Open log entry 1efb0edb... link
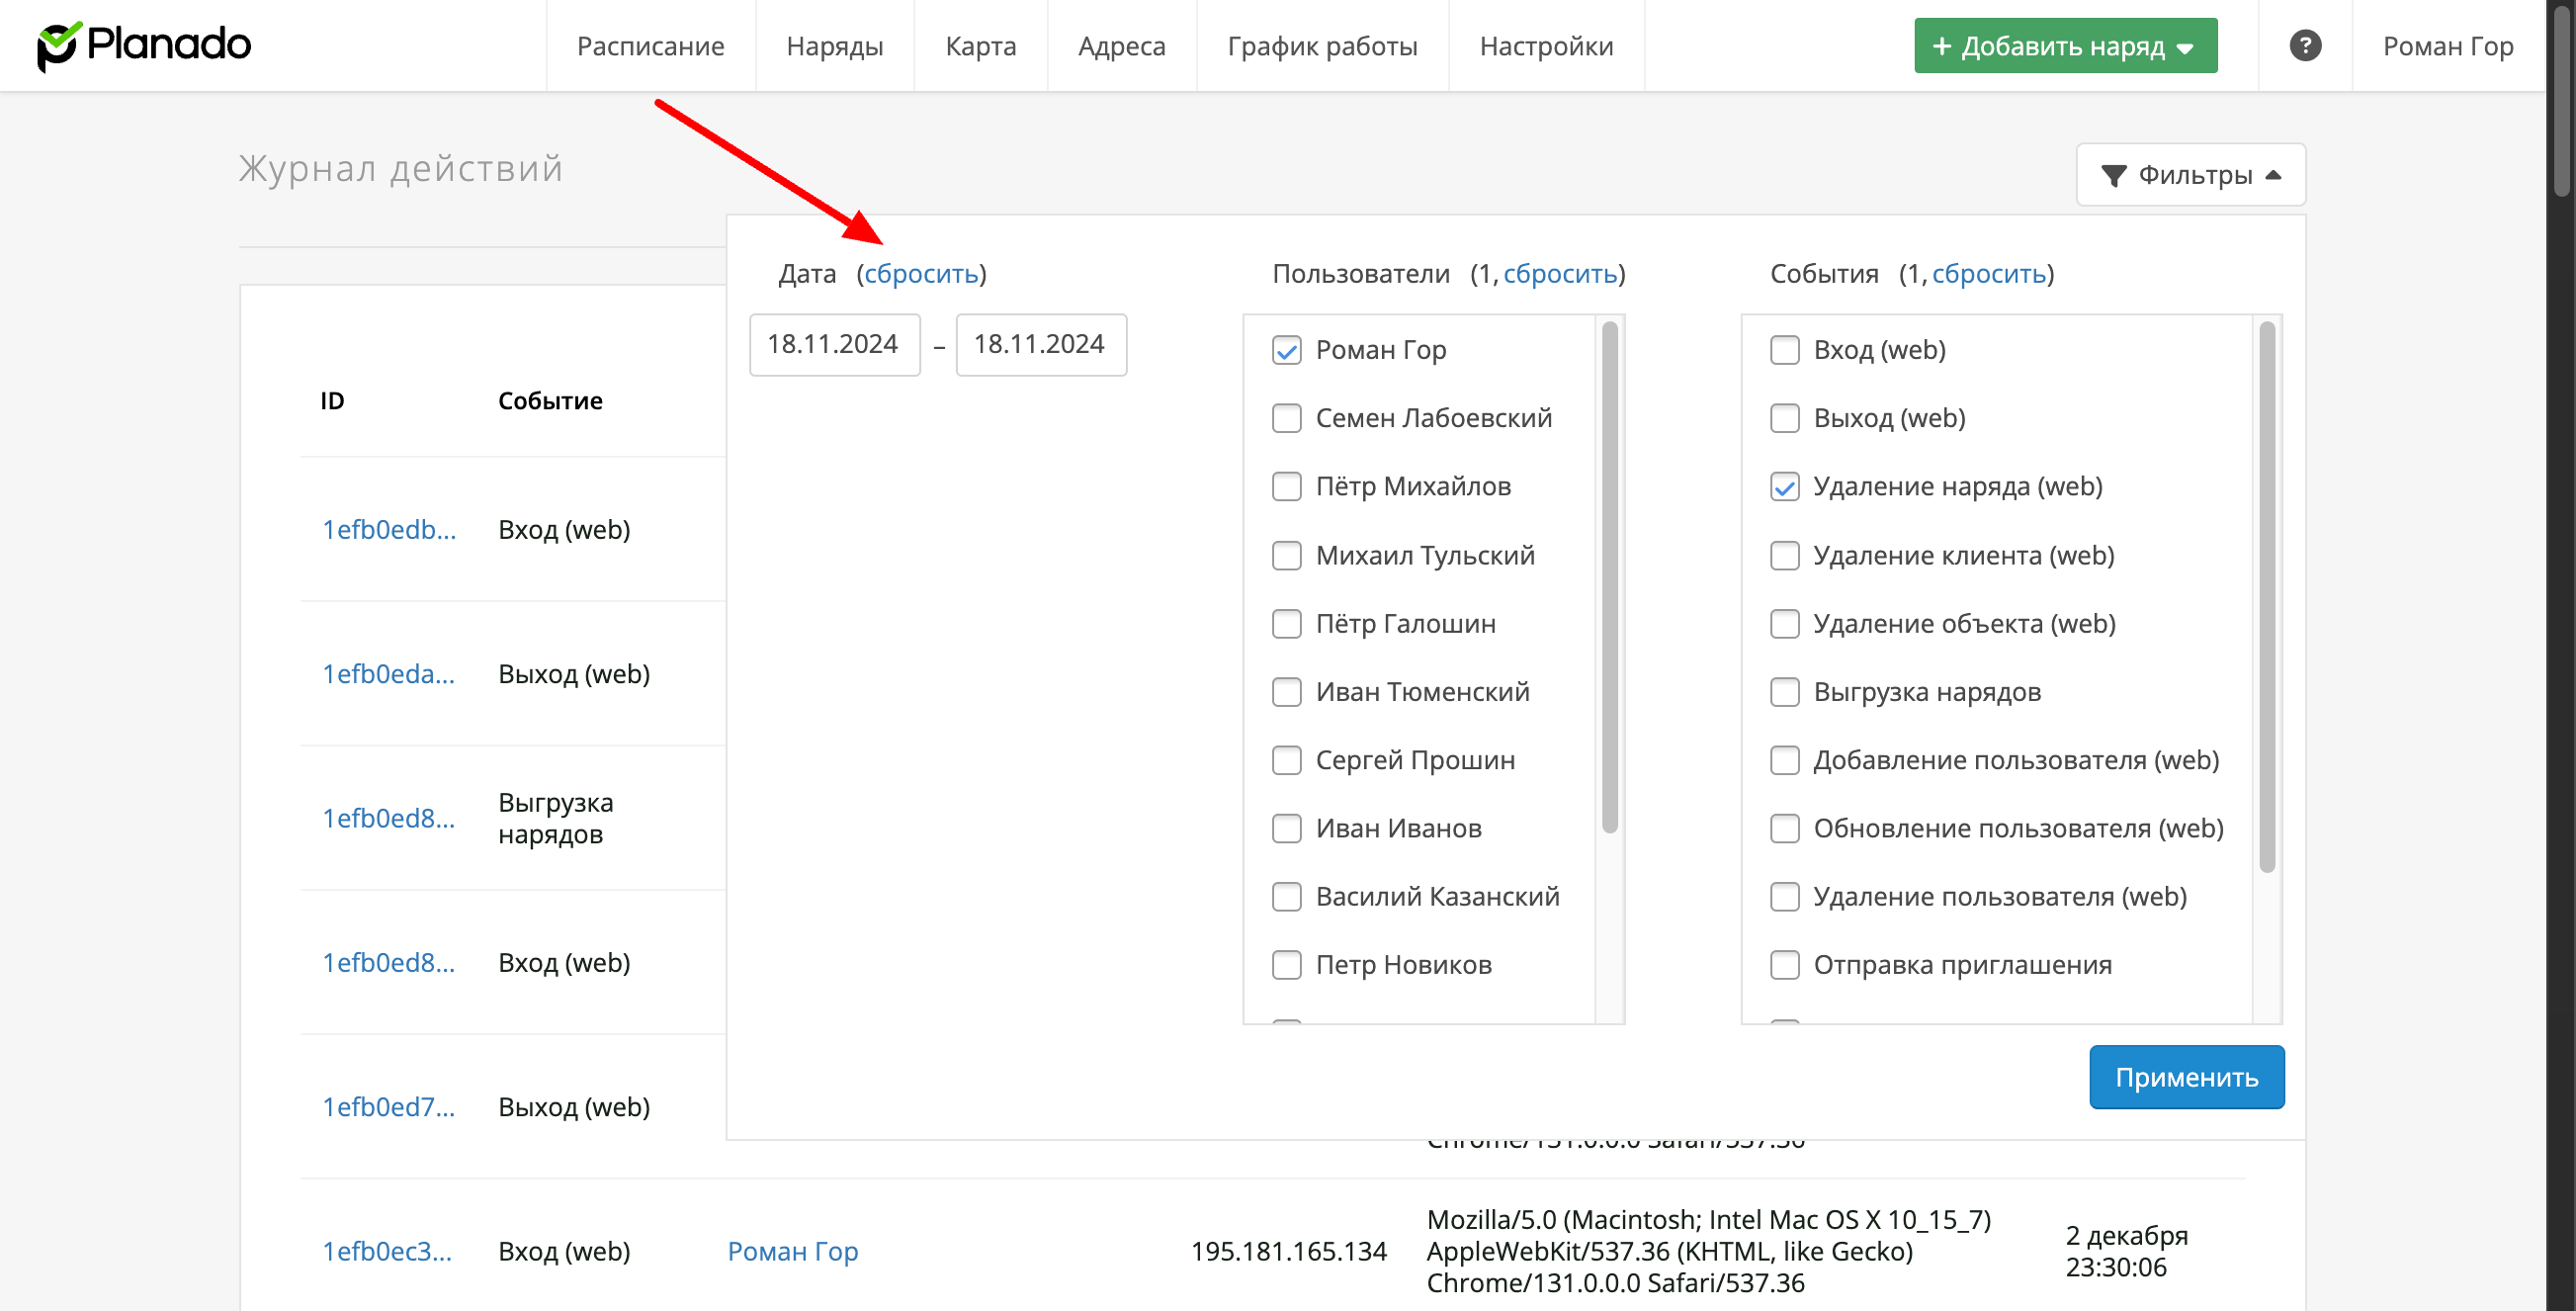The height and width of the screenshot is (1311, 2576). (388, 530)
